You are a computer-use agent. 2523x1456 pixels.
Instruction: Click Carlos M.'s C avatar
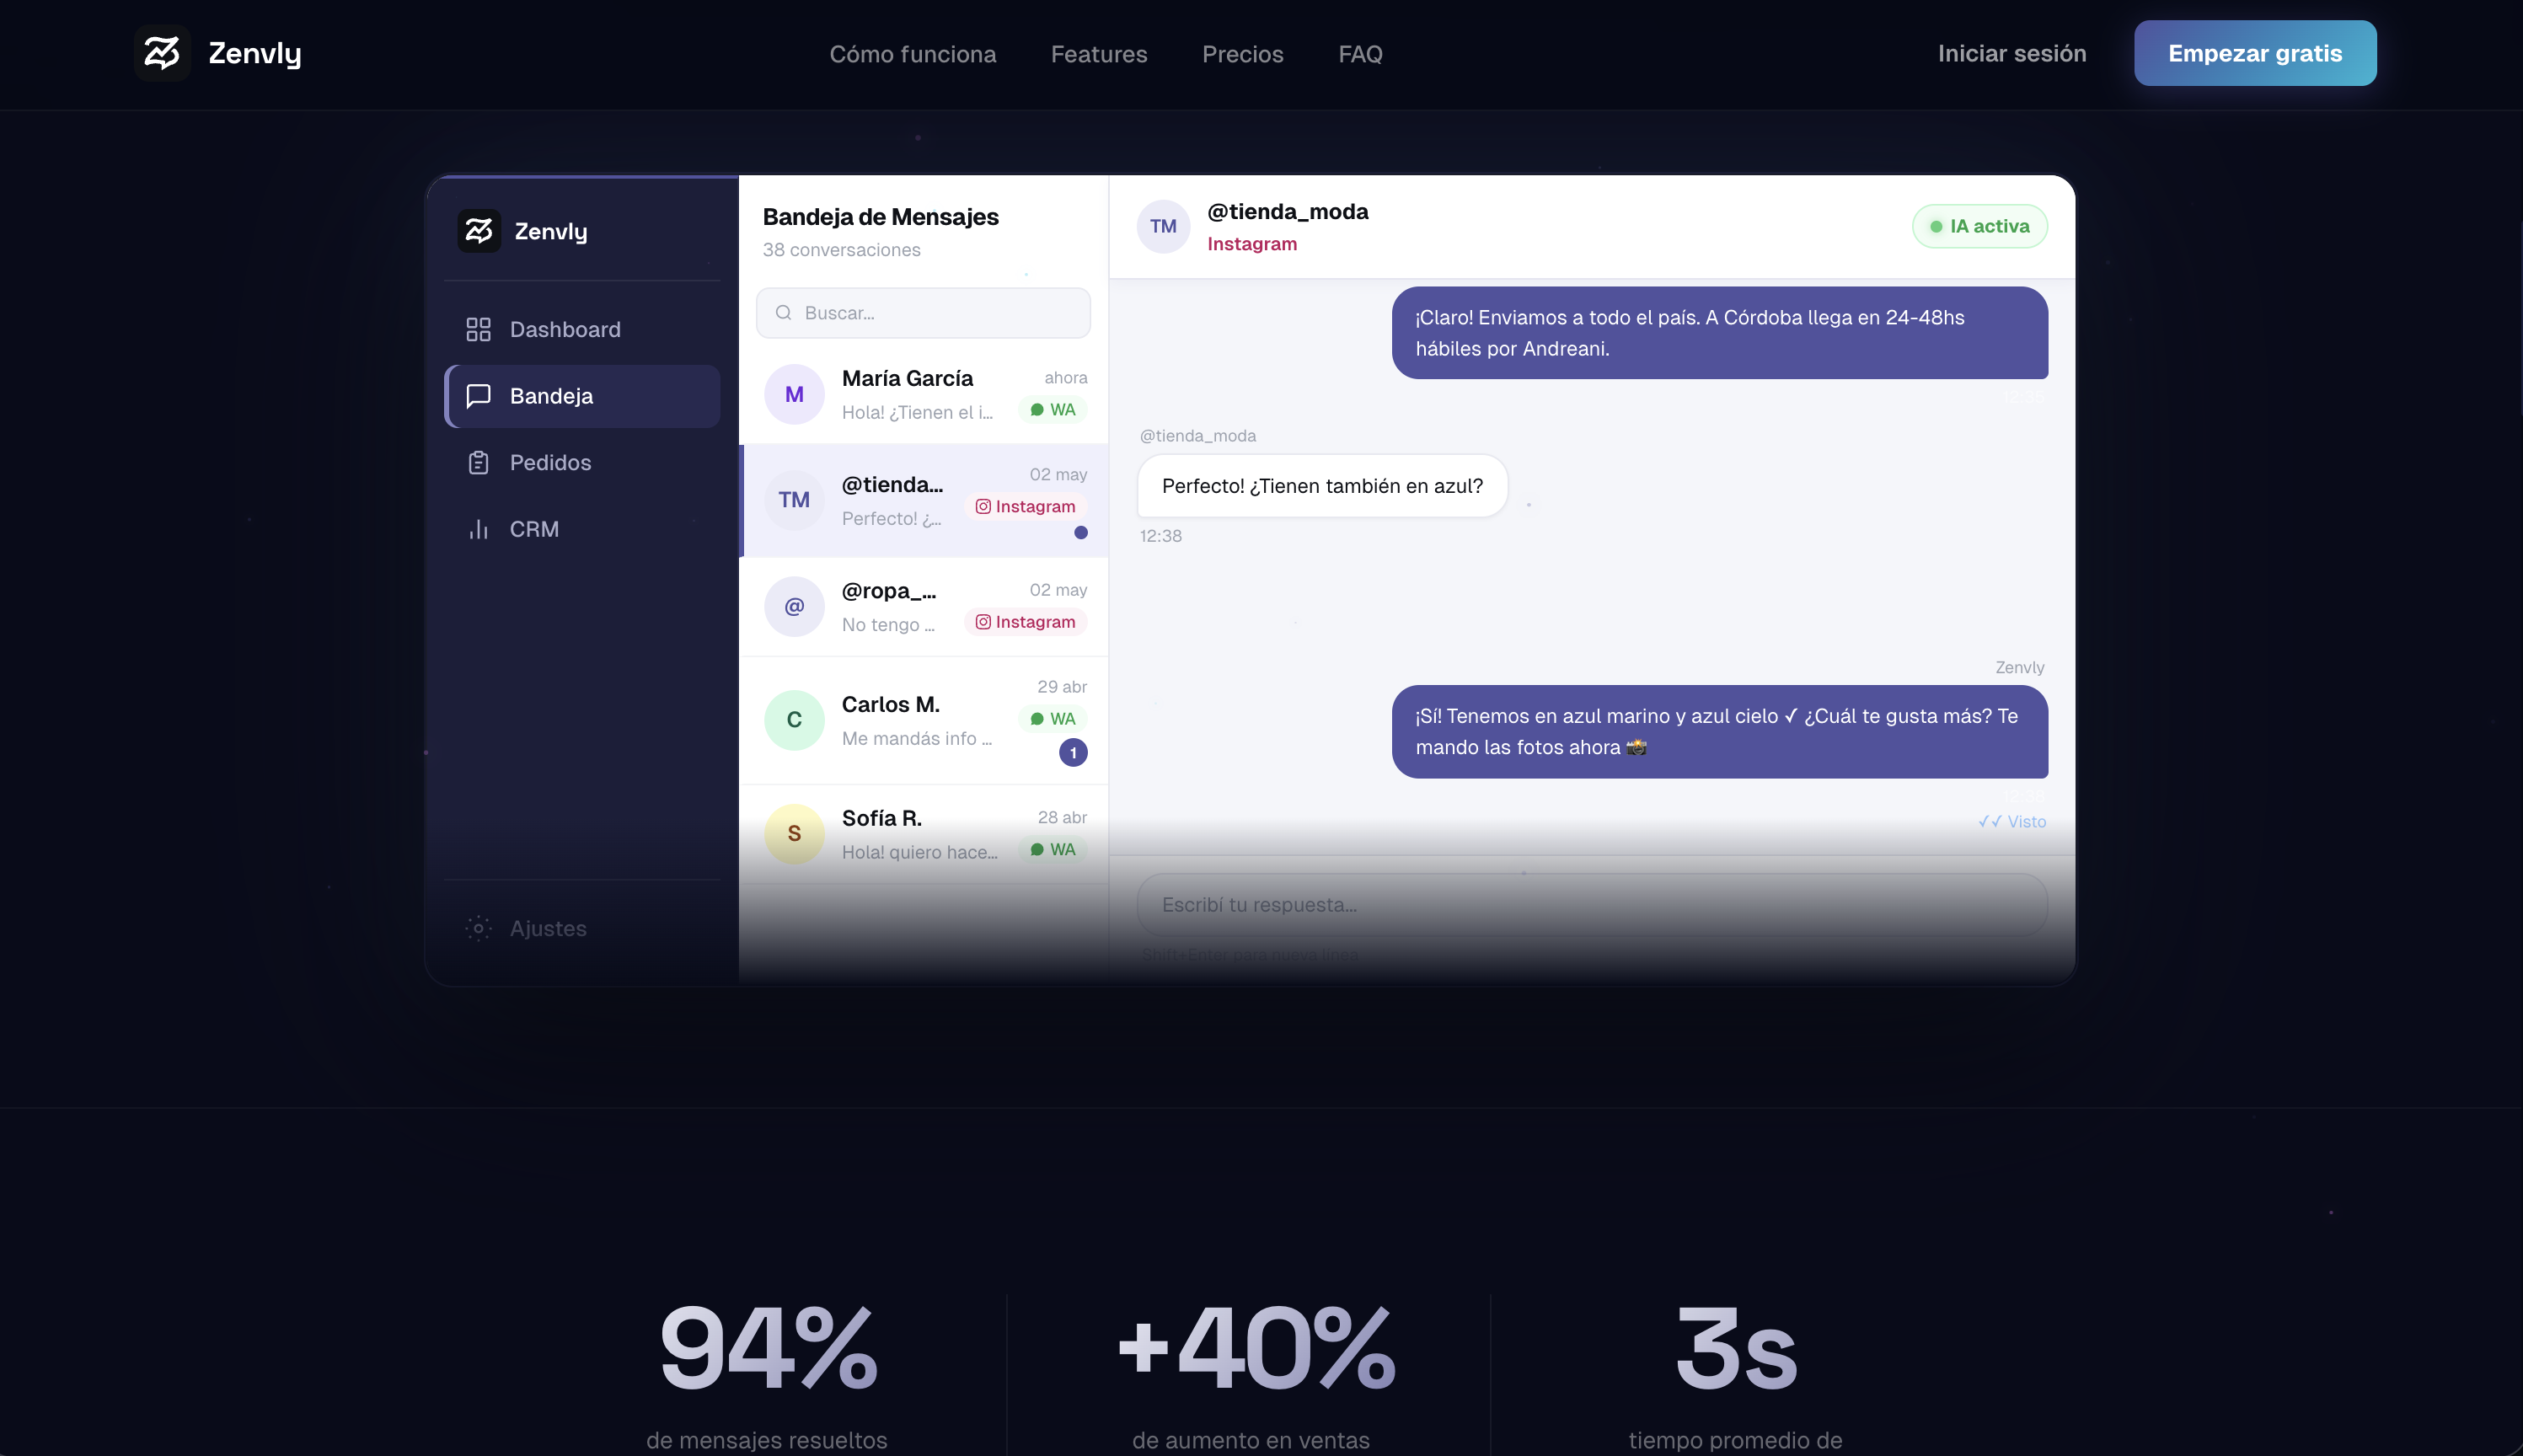pyautogui.click(x=794, y=720)
